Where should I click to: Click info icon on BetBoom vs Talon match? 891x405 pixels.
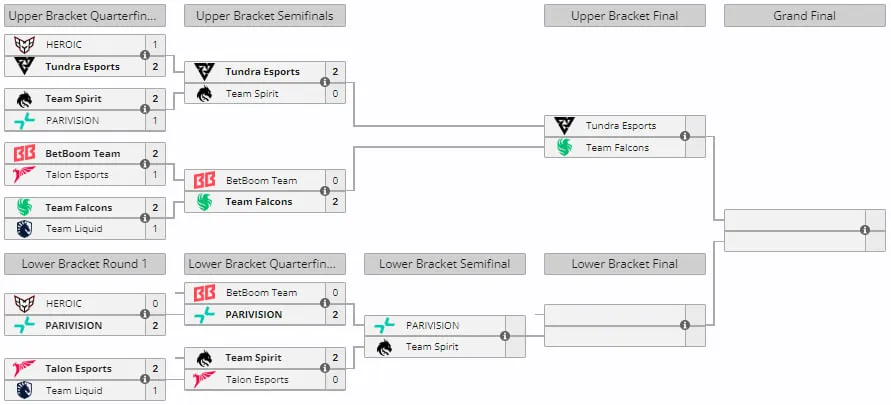tap(145, 164)
